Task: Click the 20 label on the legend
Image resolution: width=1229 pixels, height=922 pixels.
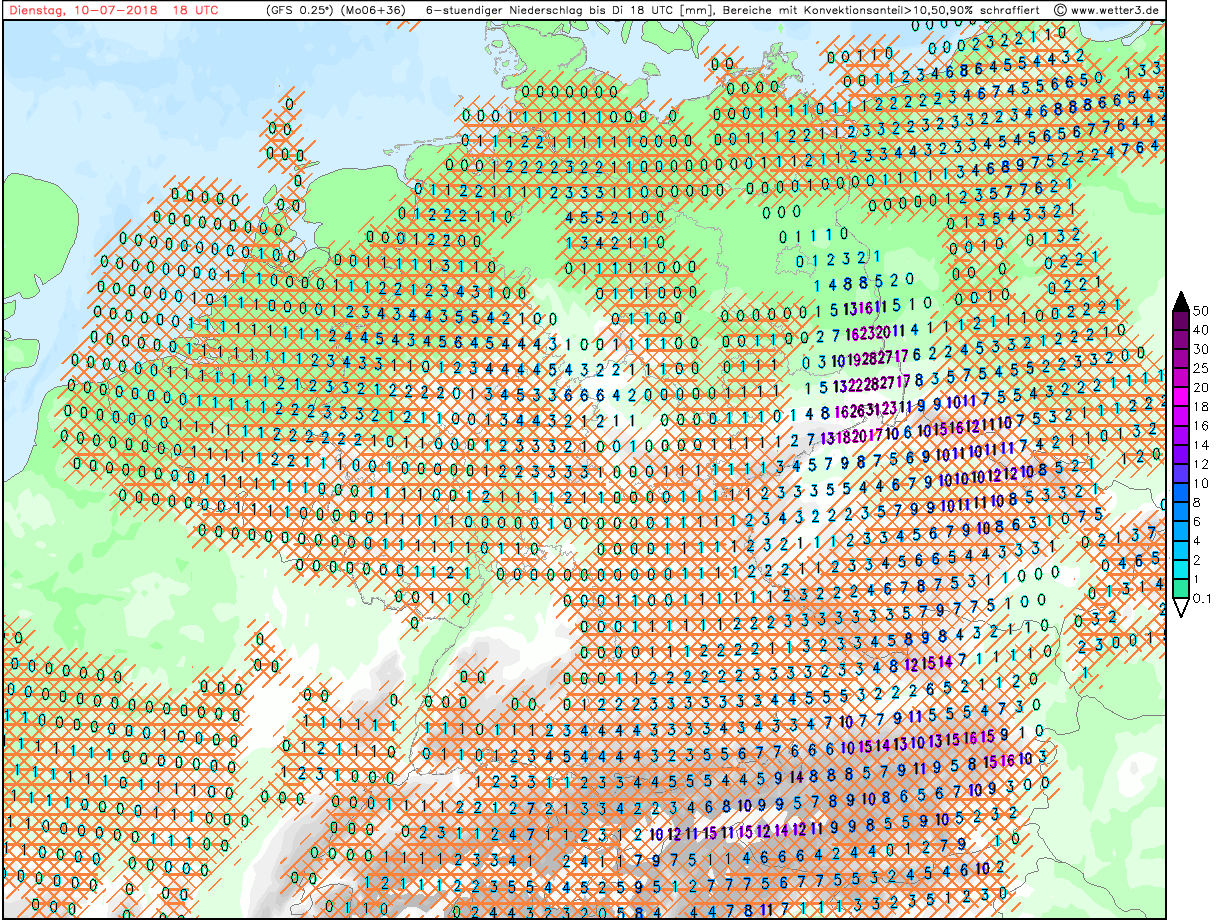Action: [x=1202, y=388]
